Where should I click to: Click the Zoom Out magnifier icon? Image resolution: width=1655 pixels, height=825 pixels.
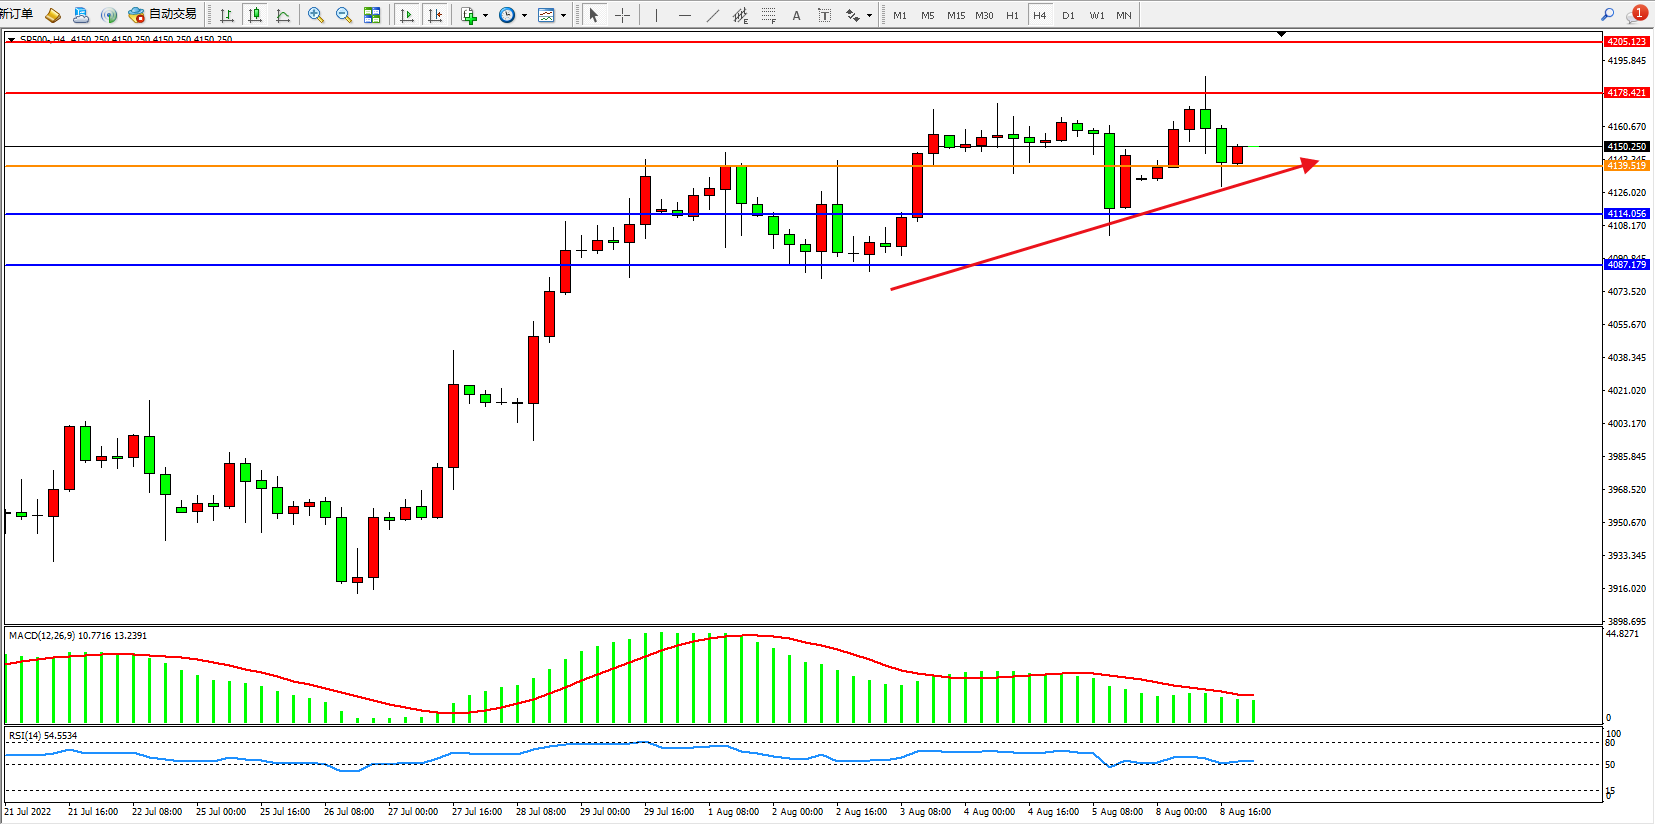point(344,15)
